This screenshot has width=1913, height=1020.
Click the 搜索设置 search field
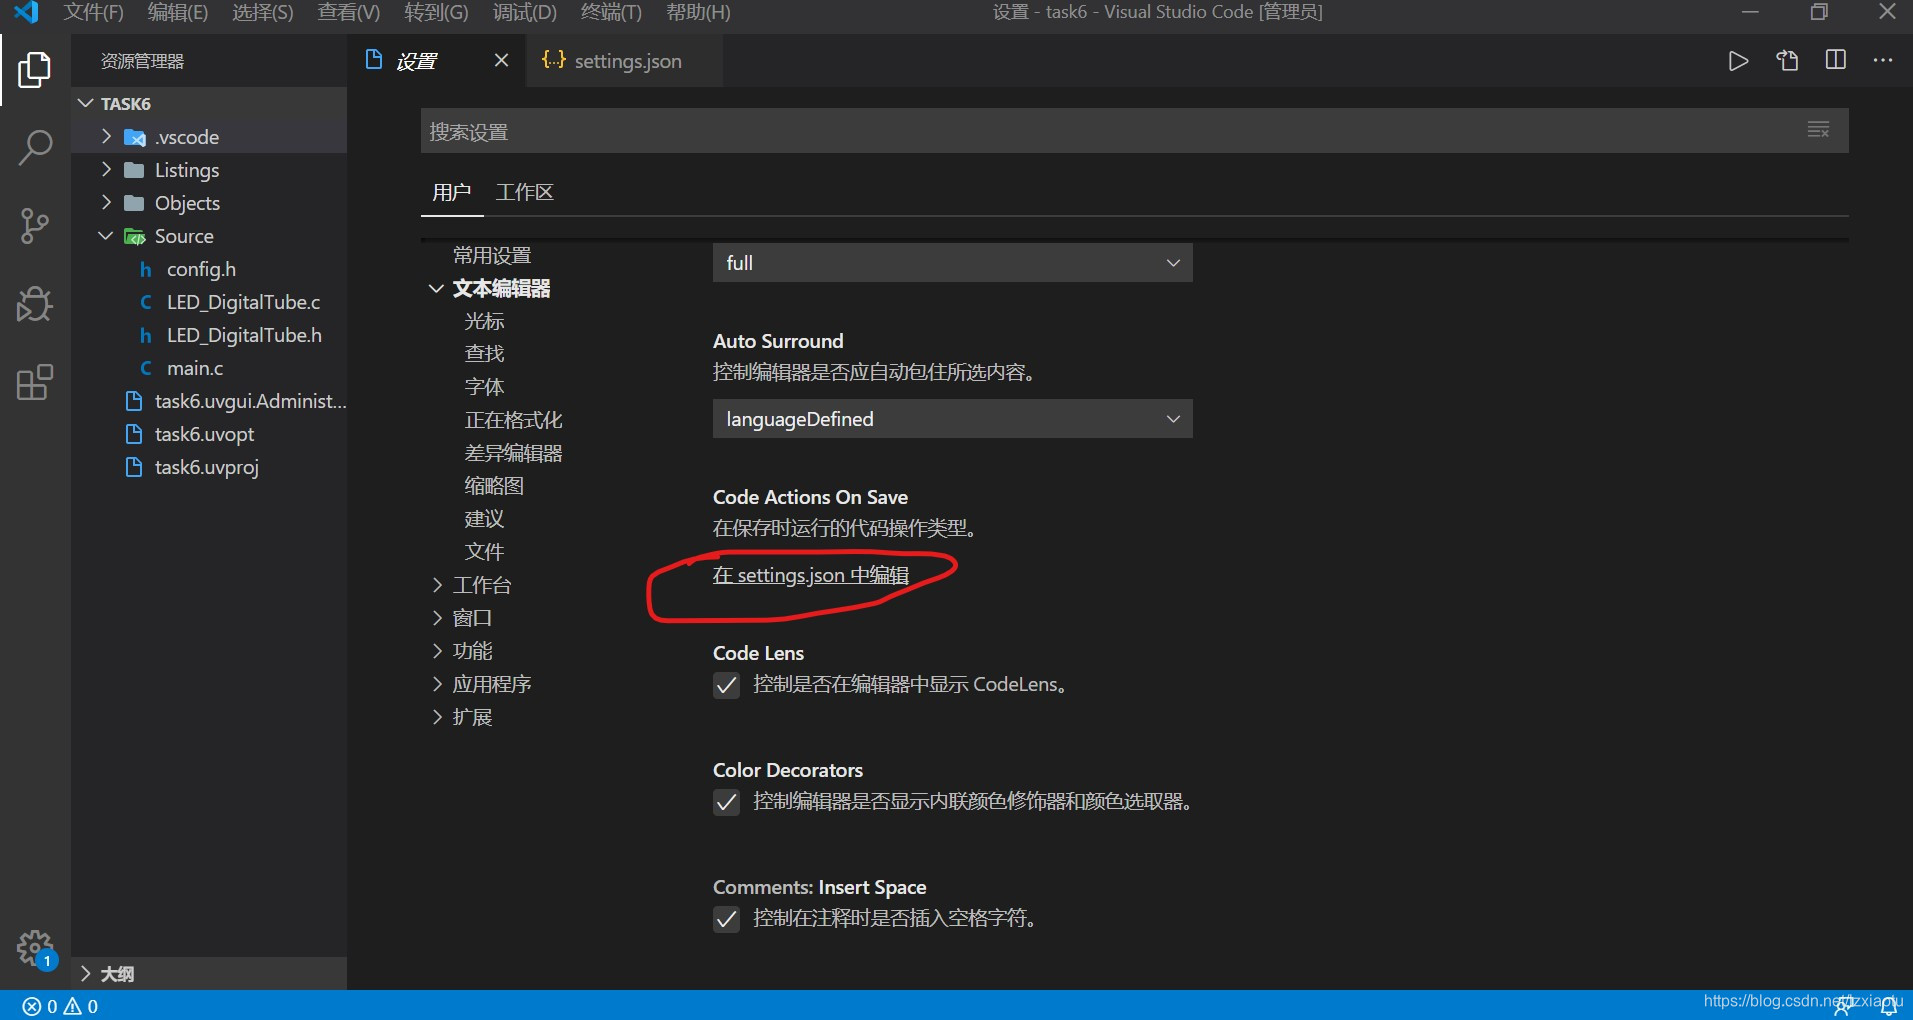[x=1134, y=131]
